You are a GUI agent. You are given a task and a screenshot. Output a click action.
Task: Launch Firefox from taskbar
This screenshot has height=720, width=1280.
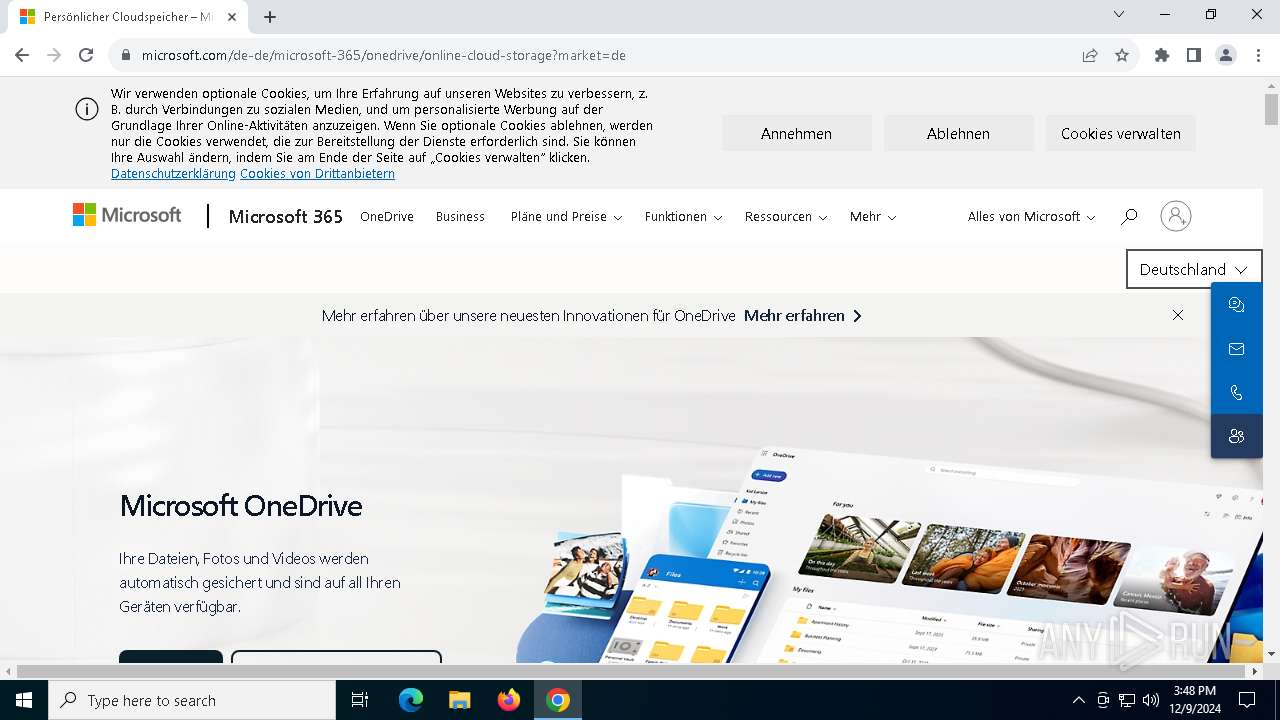coord(509,700)
